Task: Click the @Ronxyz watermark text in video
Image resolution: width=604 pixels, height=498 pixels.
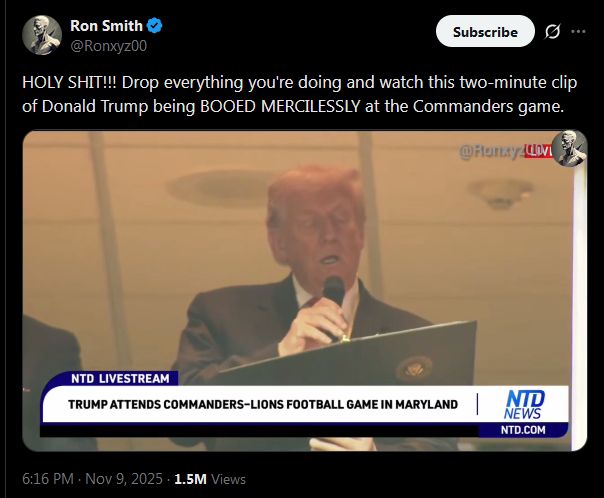Action: pyautogui.click(x=492, y=151)
